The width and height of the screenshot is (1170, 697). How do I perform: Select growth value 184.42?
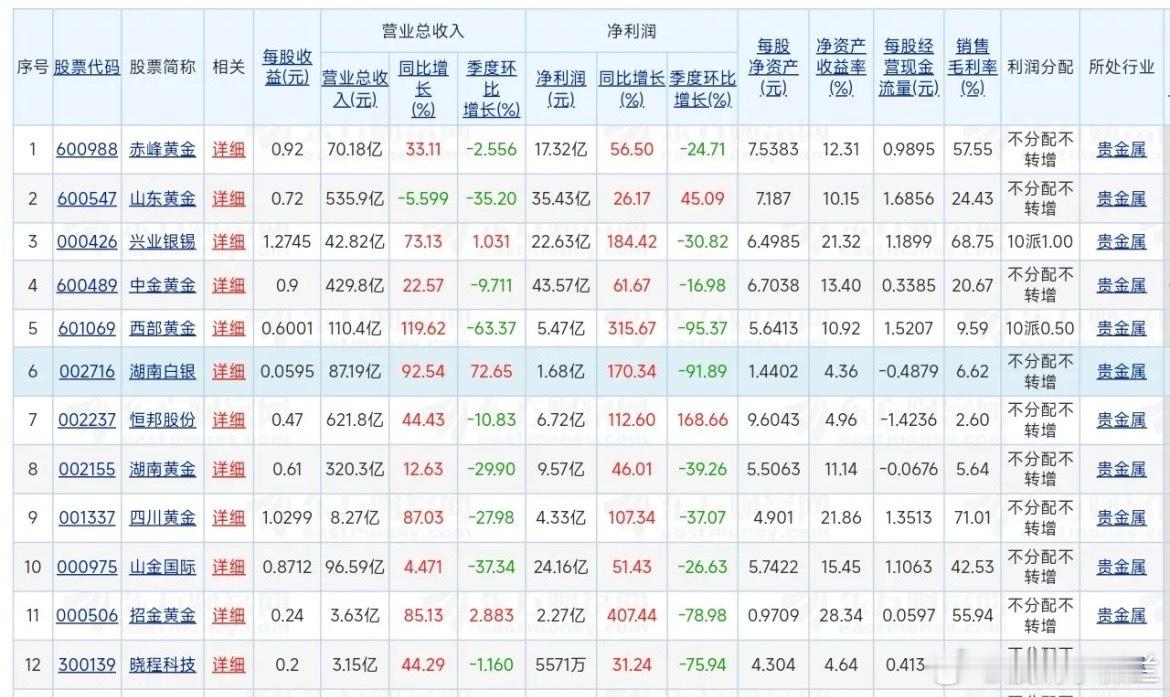pos(631,242)
